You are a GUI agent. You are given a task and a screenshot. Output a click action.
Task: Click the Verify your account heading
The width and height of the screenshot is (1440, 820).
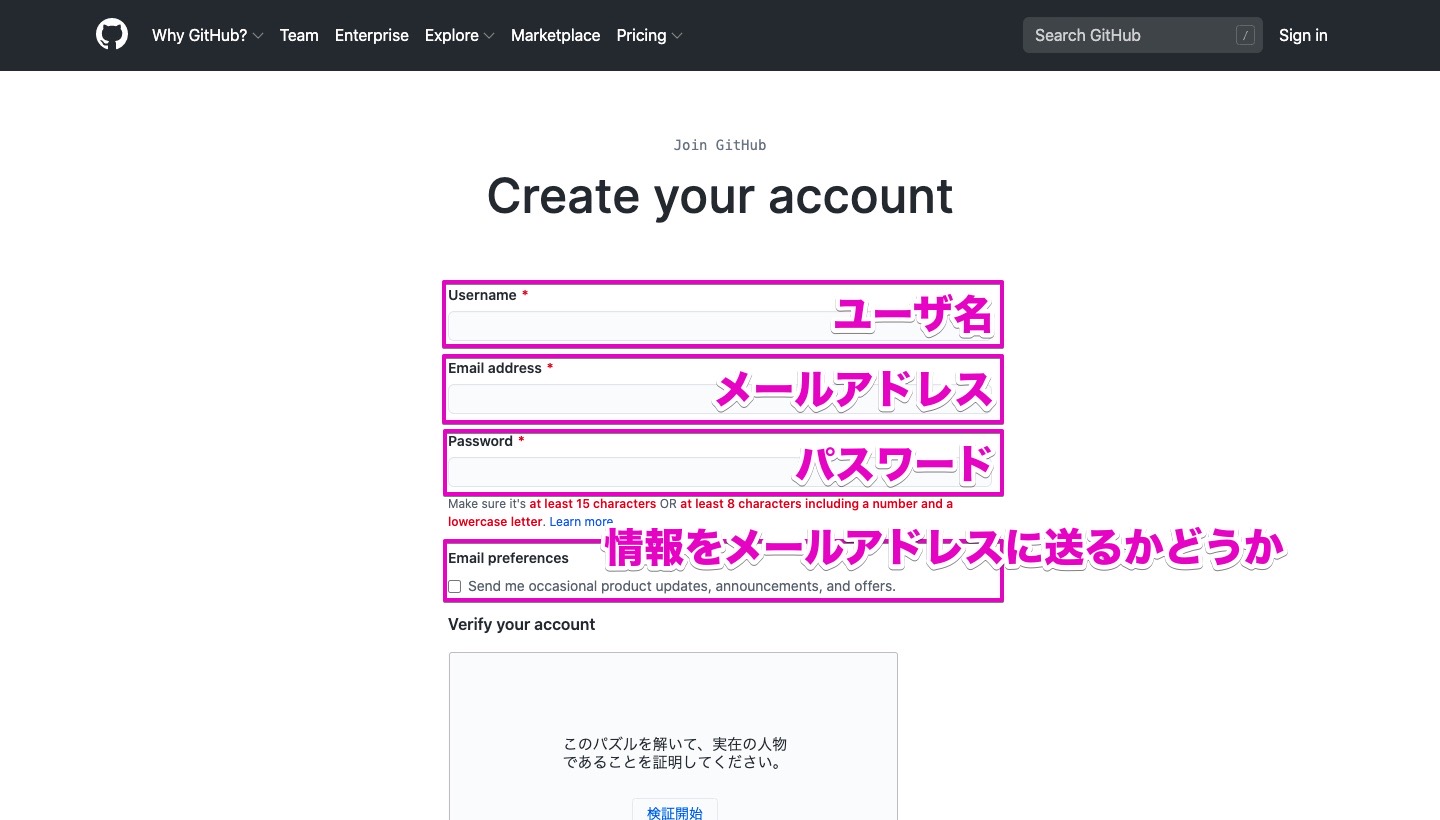click(521, 624)
